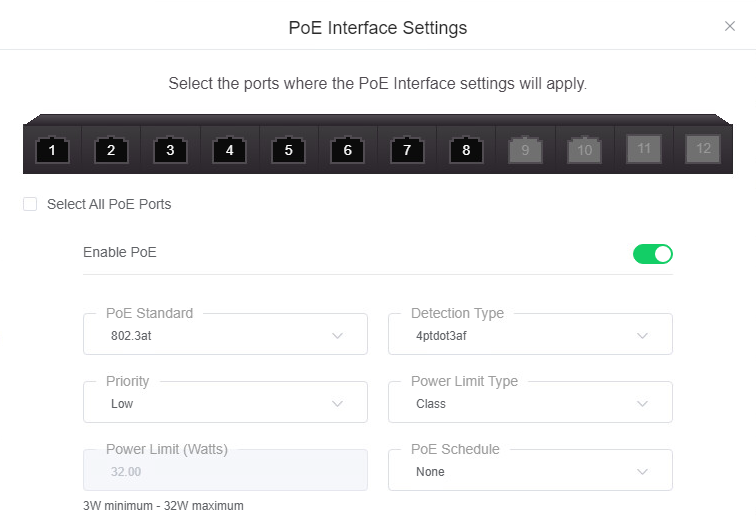Click disabled SFP port 11 icon

tap(644, 148)
